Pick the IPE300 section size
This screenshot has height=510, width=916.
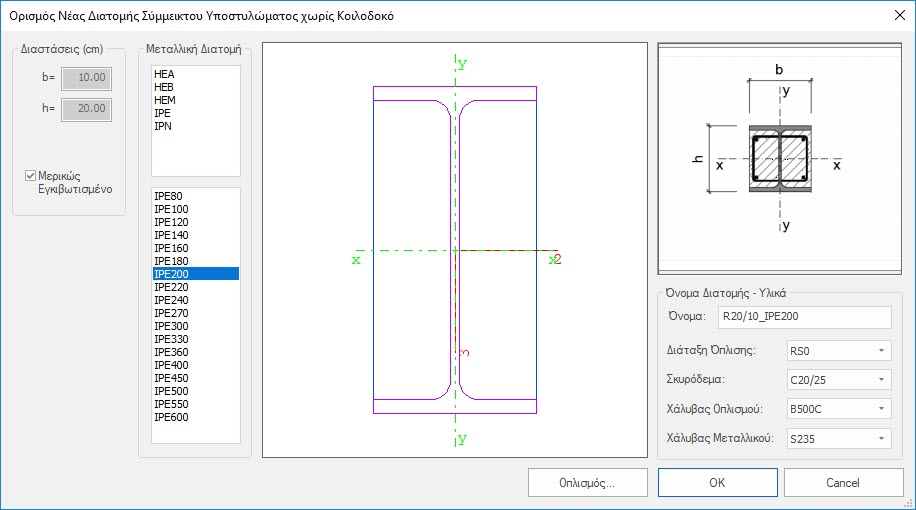tap(171, 326)
